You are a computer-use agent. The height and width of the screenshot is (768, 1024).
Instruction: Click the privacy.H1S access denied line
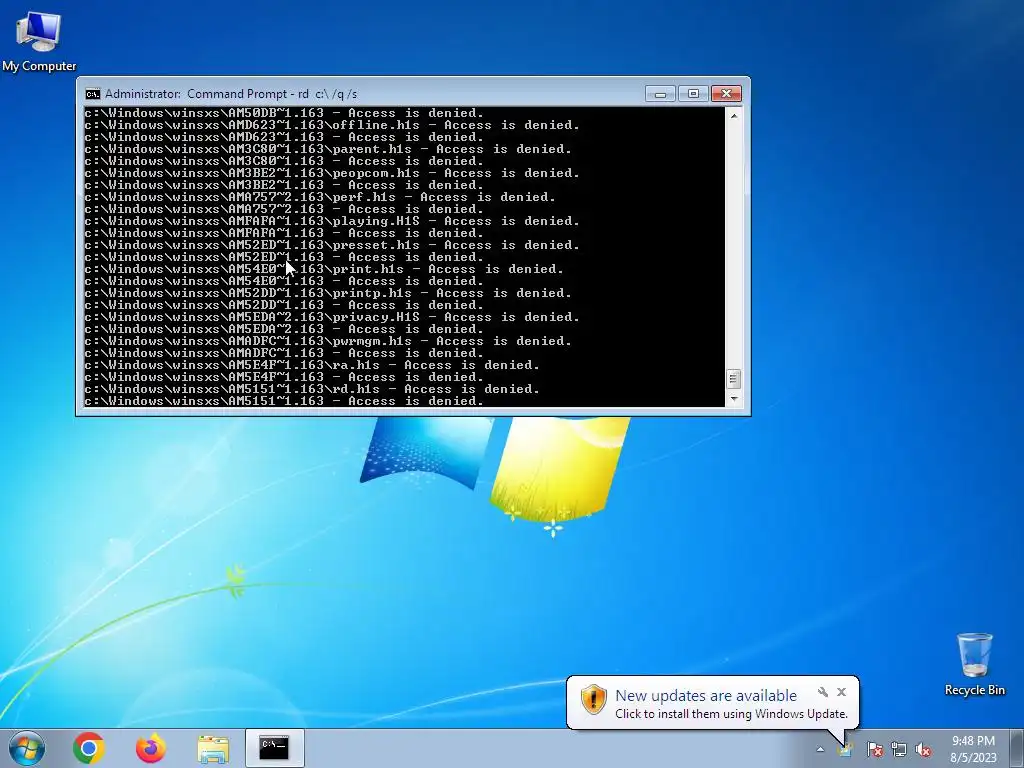[332, 317]
